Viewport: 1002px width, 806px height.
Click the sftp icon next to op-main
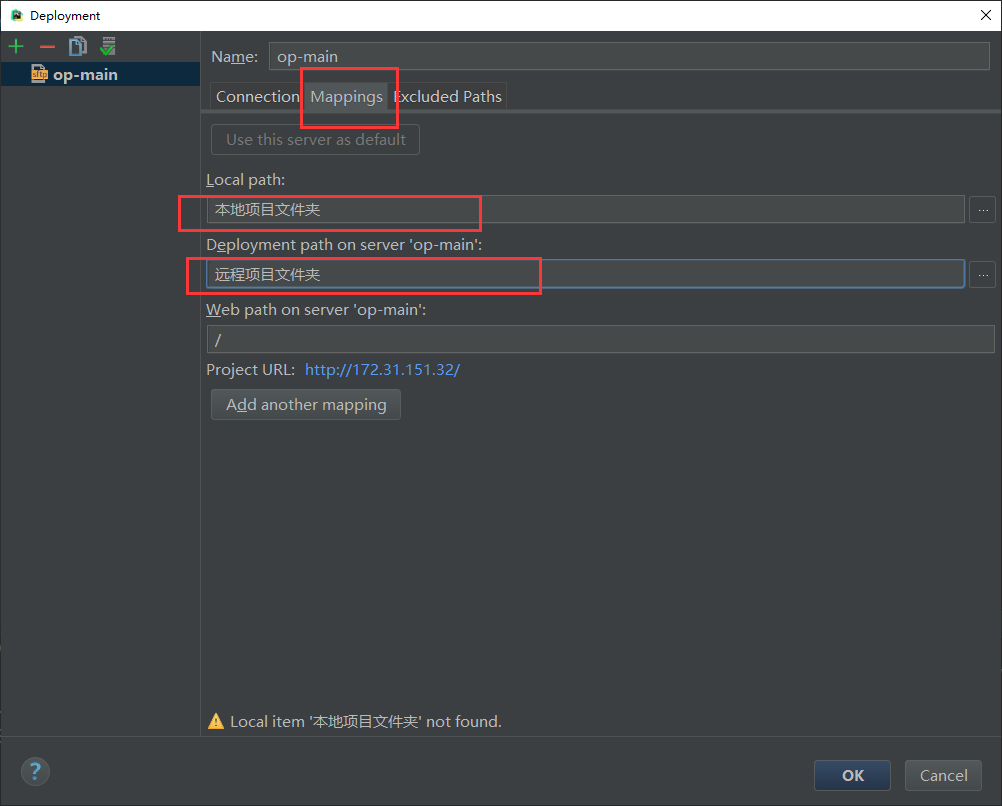click(x=38, y=73)
